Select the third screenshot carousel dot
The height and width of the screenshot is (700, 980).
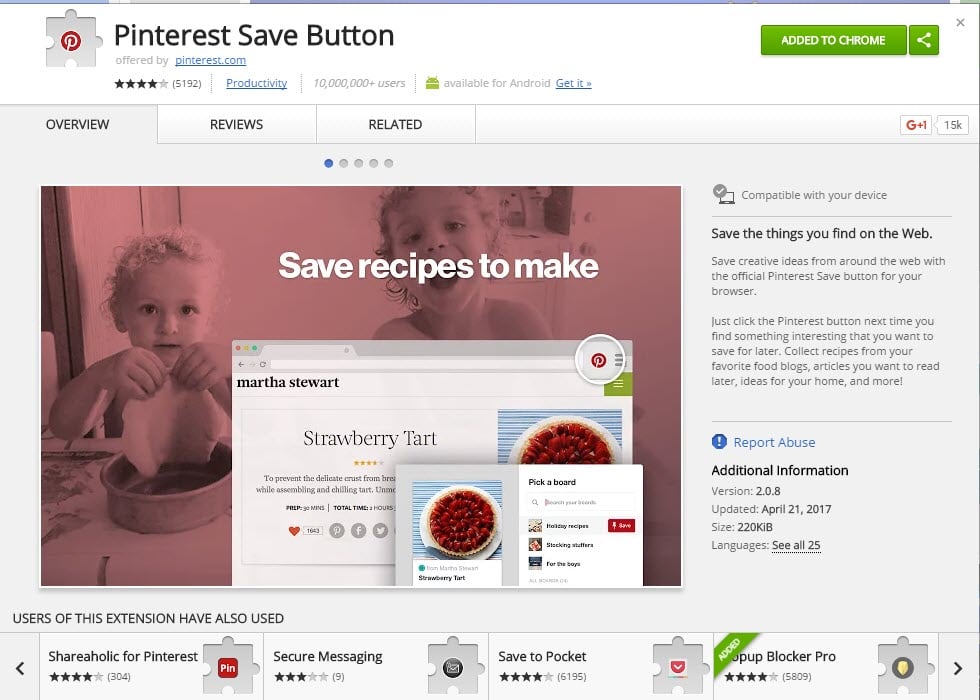(359, 163)
